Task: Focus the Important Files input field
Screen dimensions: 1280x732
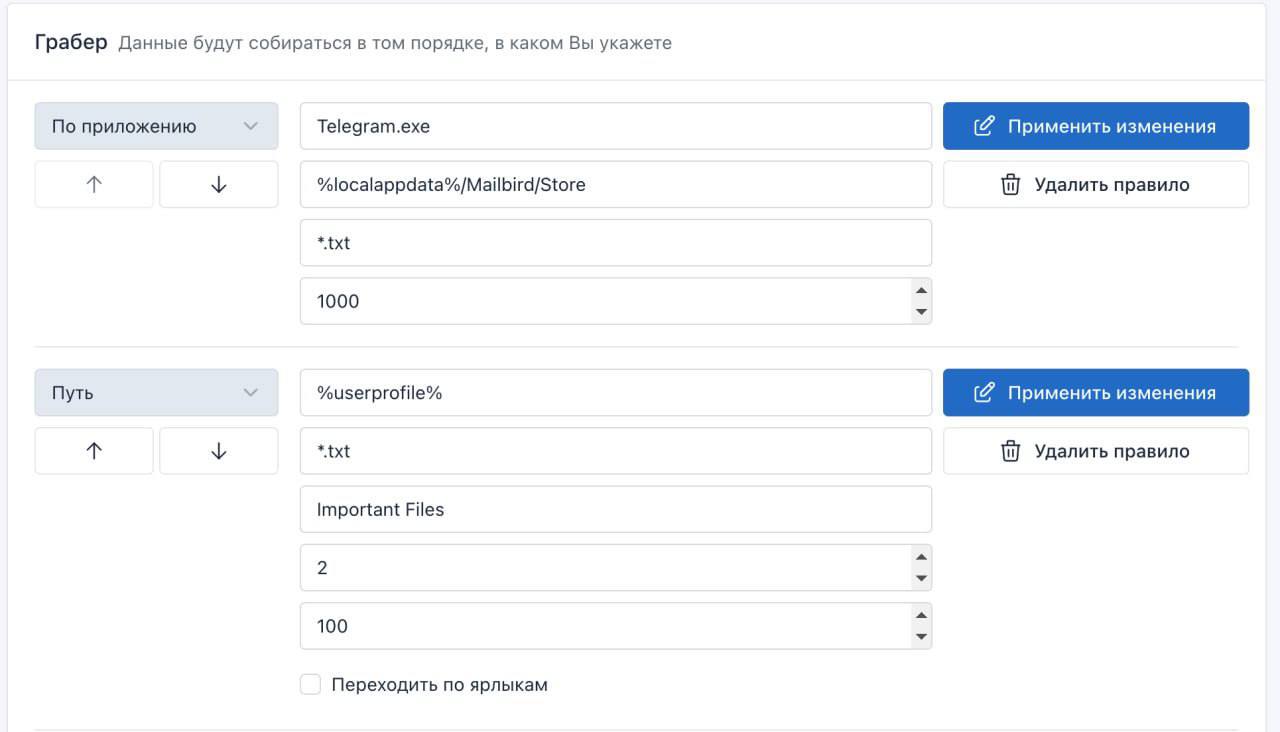Action: [615, 509]
